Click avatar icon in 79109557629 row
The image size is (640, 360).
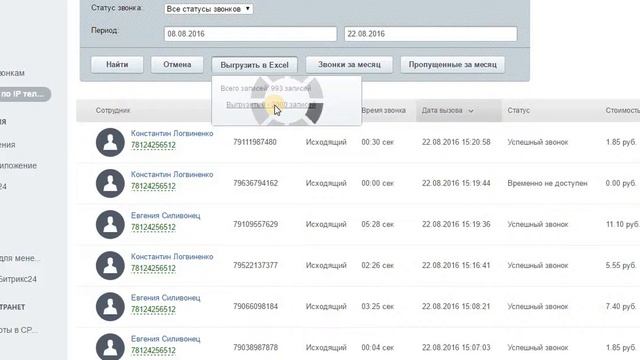coord(110,224)
